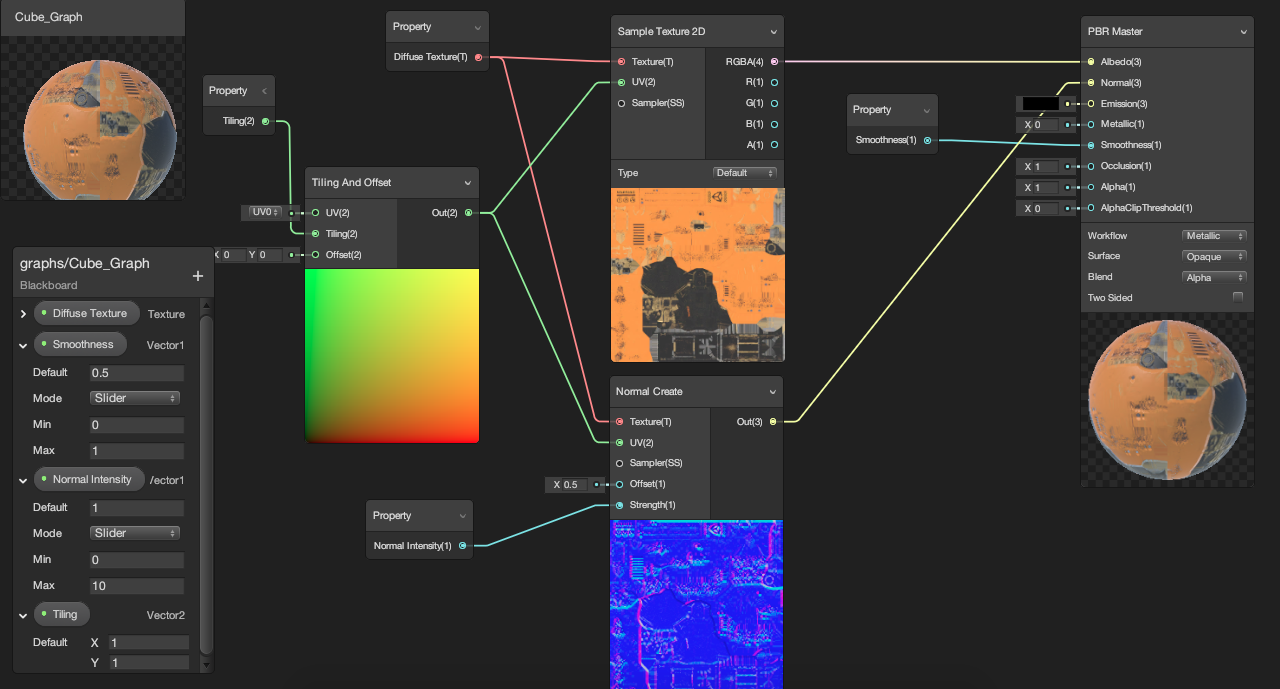Click the Albedo(3) input port on PBR Master
Screen dimensions: 1280x689
coord(1090,62)
